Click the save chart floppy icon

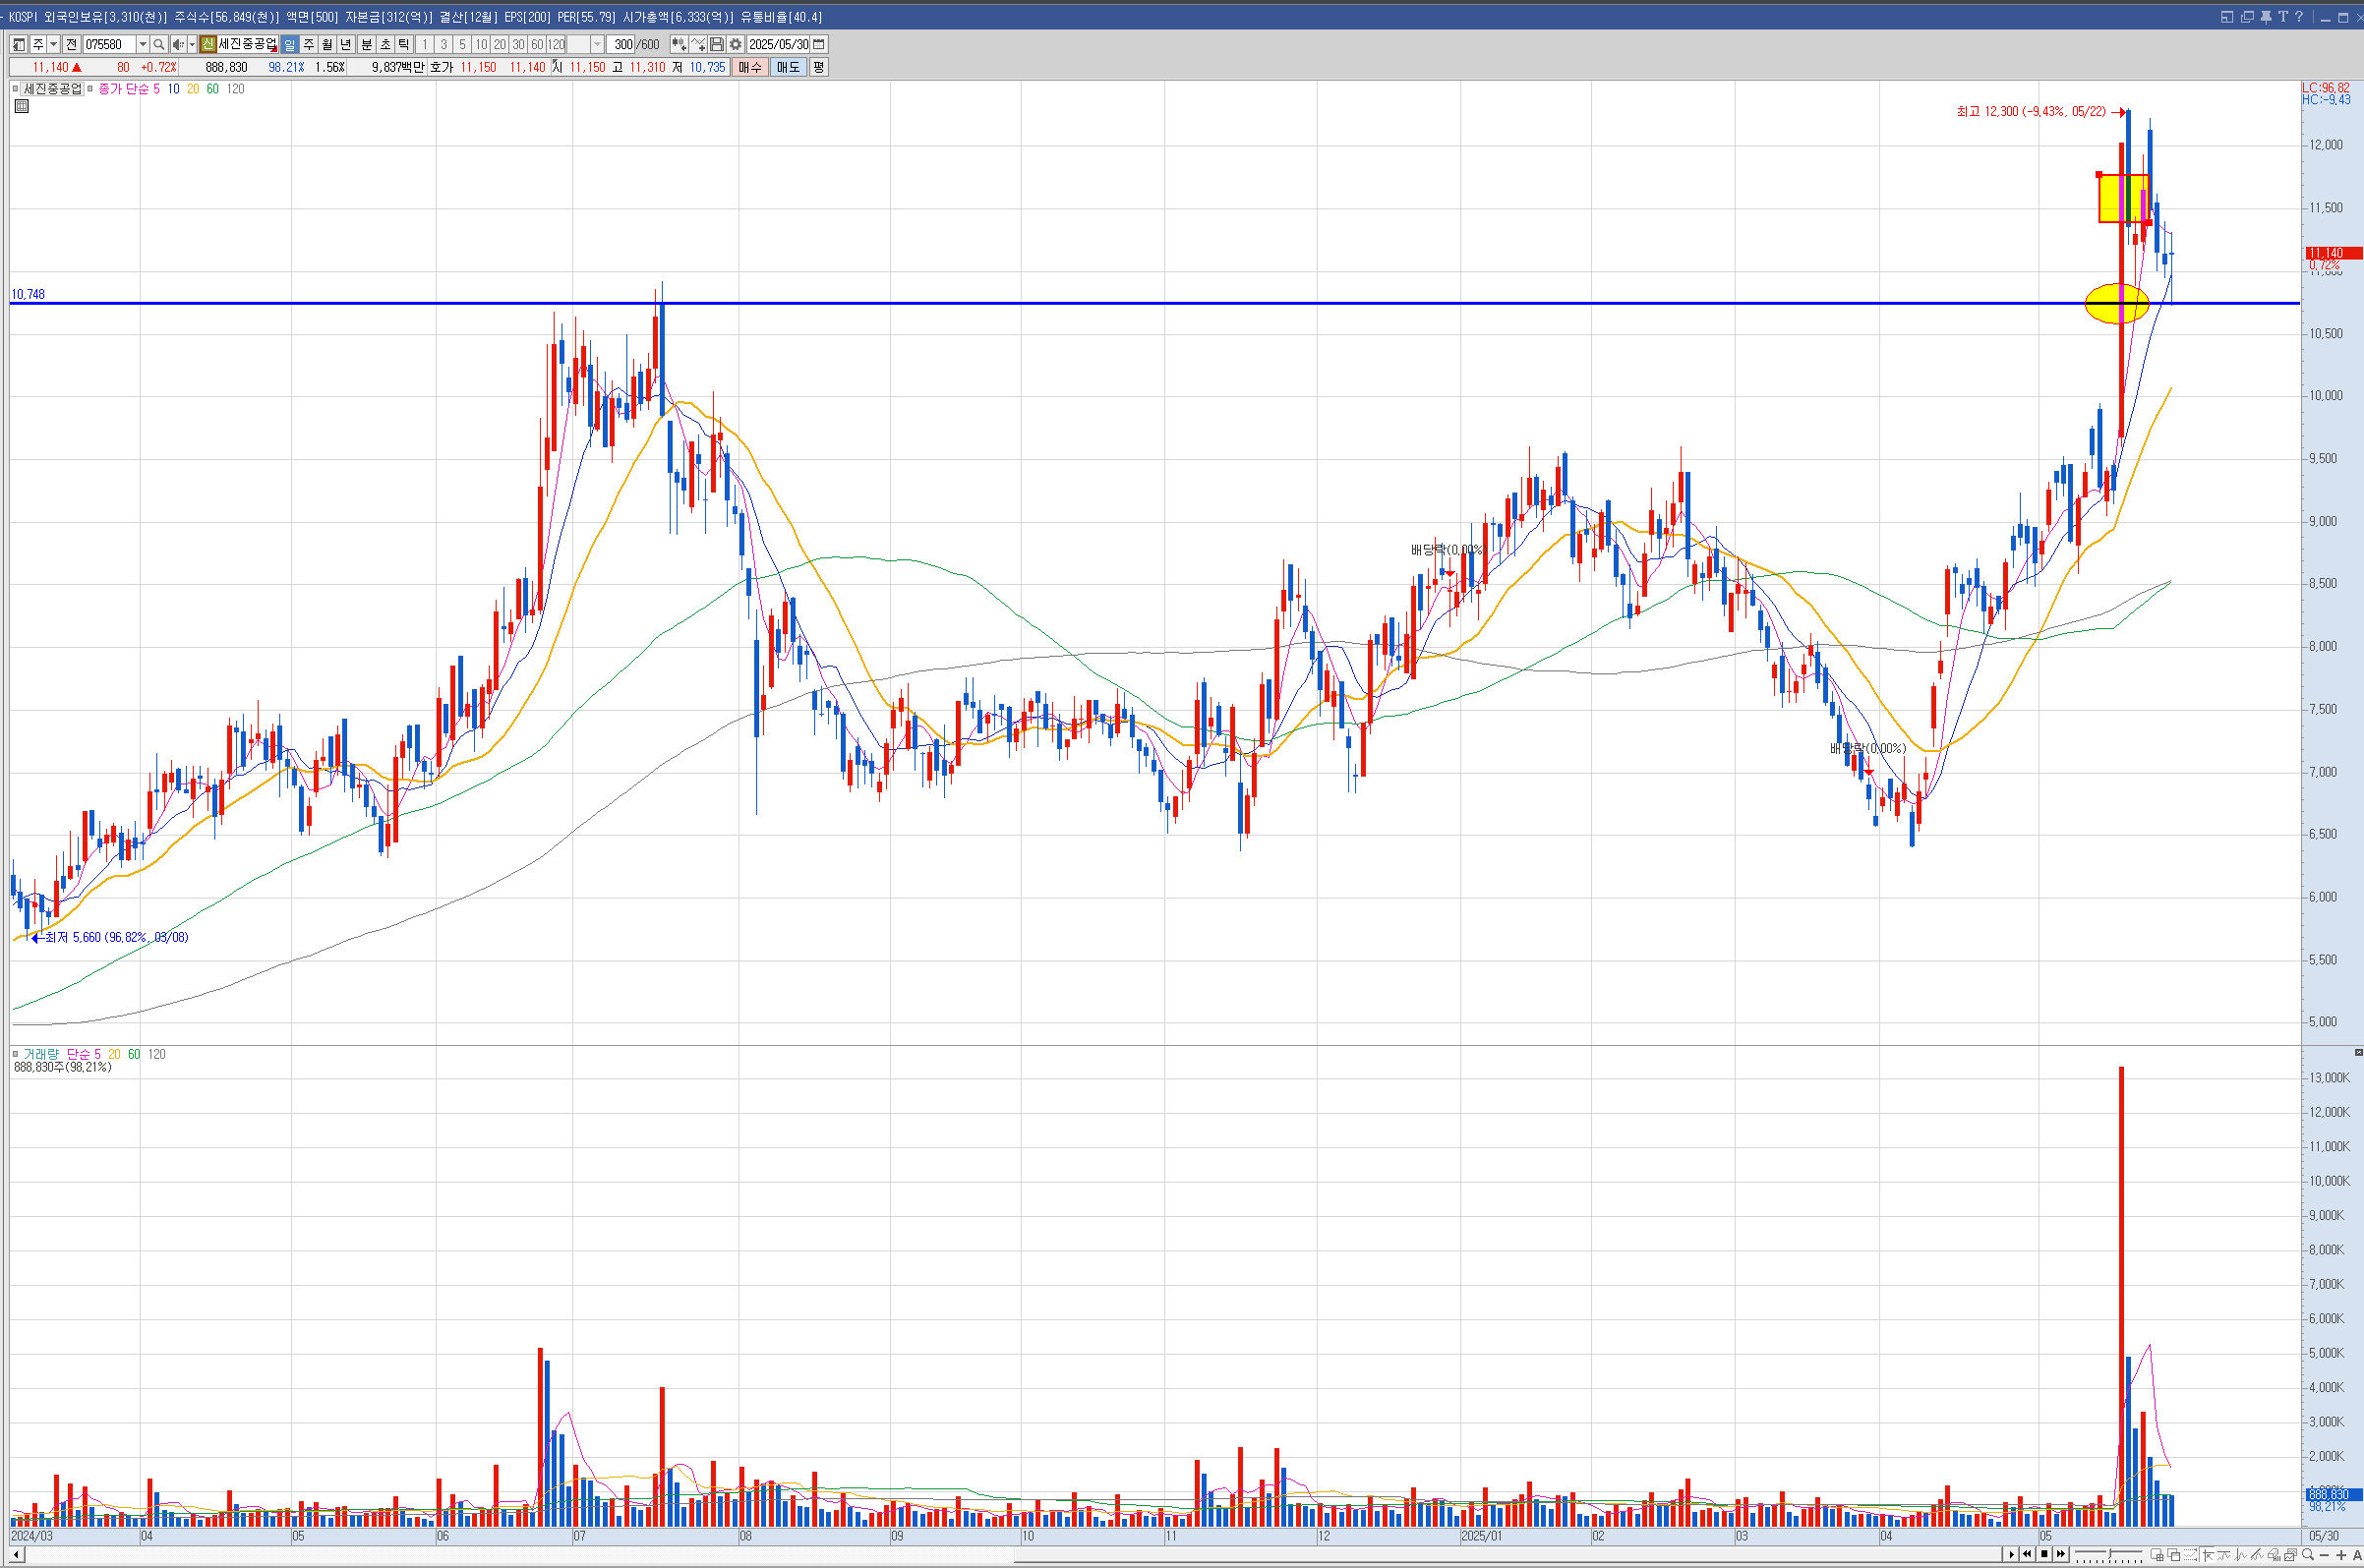[x=716, y=44]
